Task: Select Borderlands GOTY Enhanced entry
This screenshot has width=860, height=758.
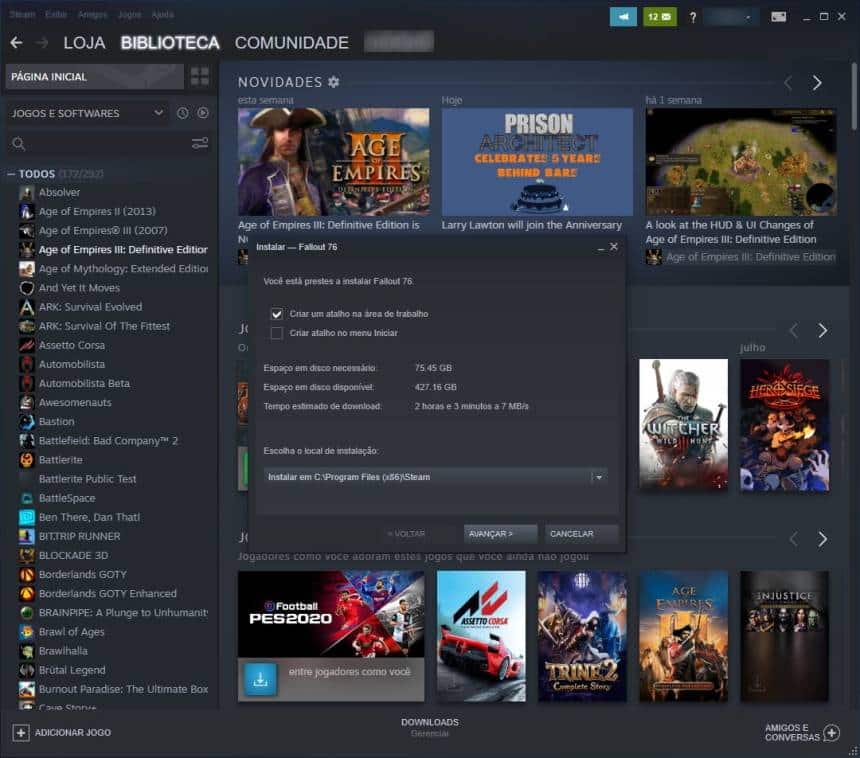Action: 108,593
